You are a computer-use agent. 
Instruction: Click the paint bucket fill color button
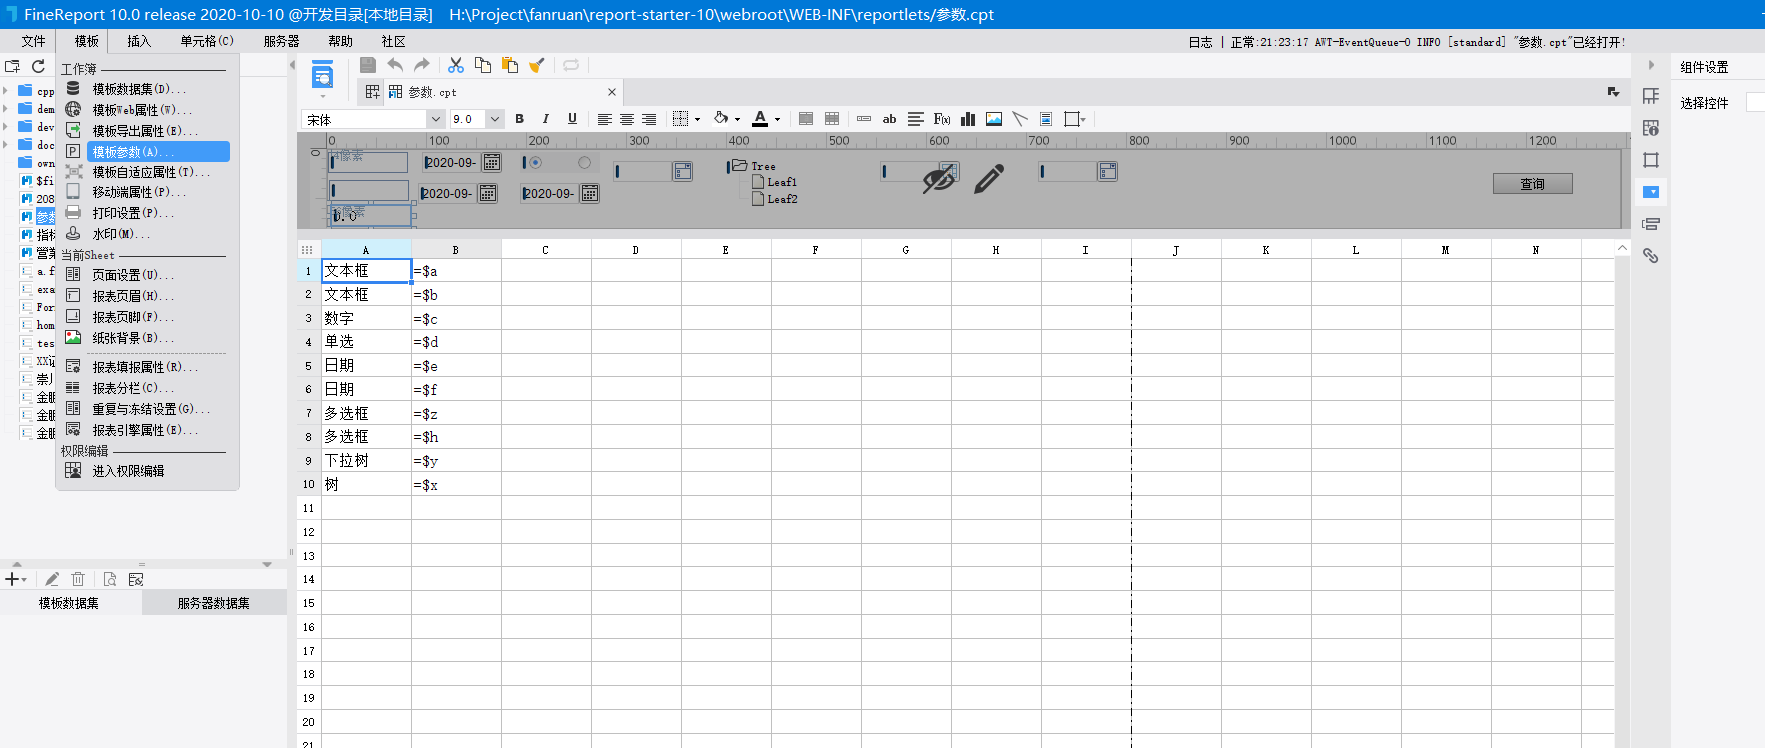point(721,119)
